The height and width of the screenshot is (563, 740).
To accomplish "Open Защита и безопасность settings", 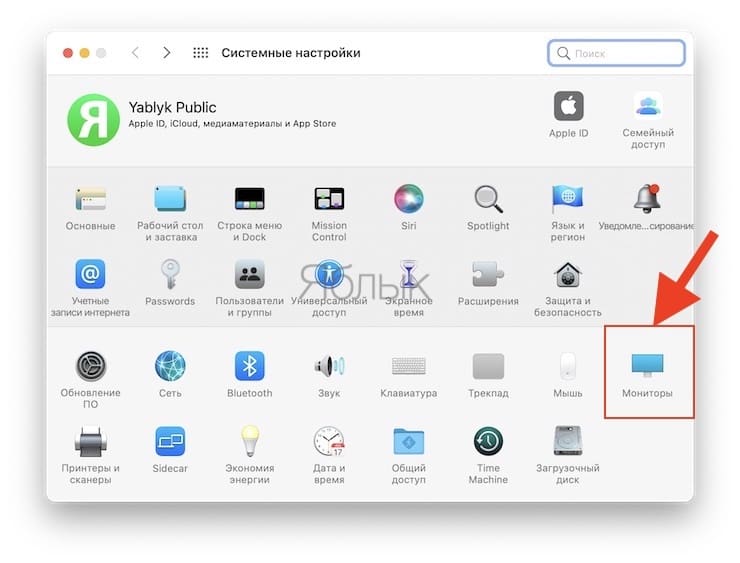I will click(568, 274).
